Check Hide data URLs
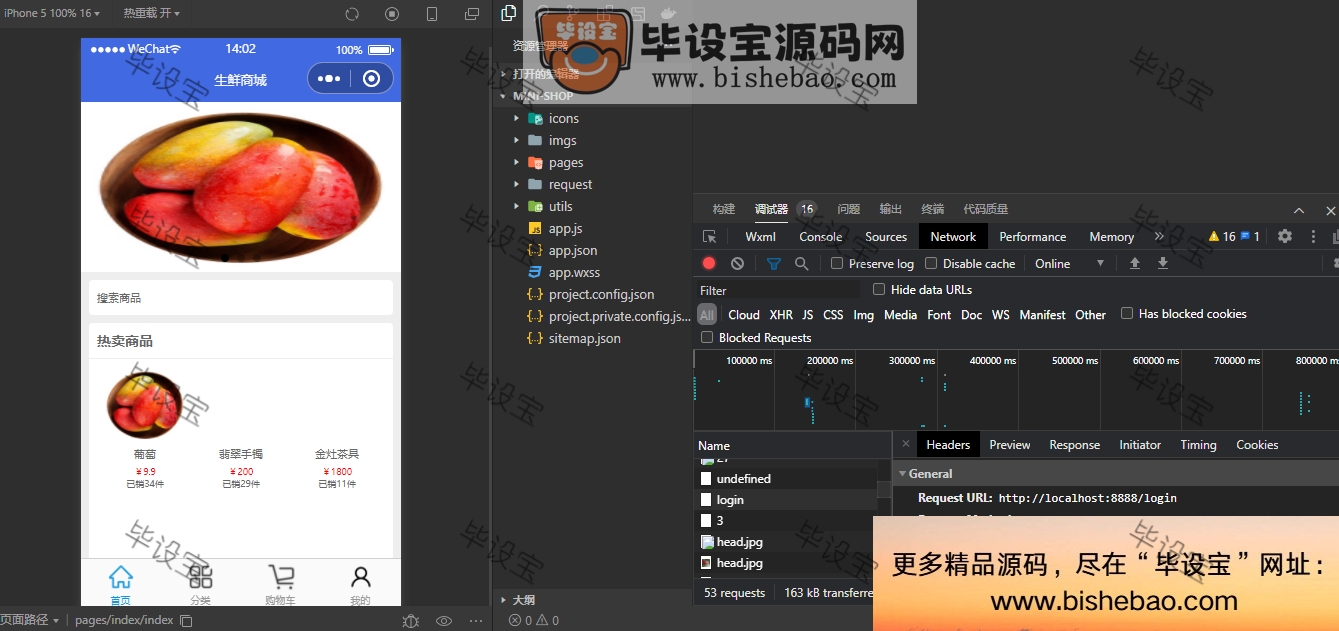1339x631 pixels. click(x=879, y=289)
